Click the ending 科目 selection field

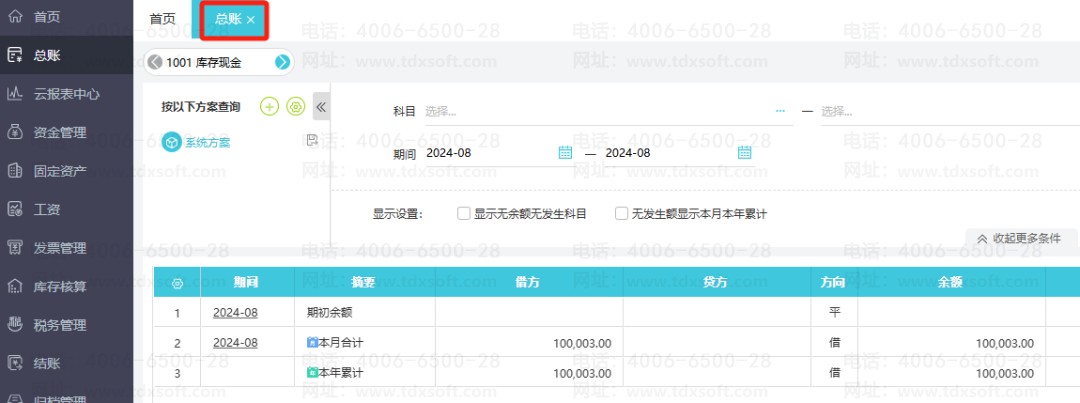950,112
